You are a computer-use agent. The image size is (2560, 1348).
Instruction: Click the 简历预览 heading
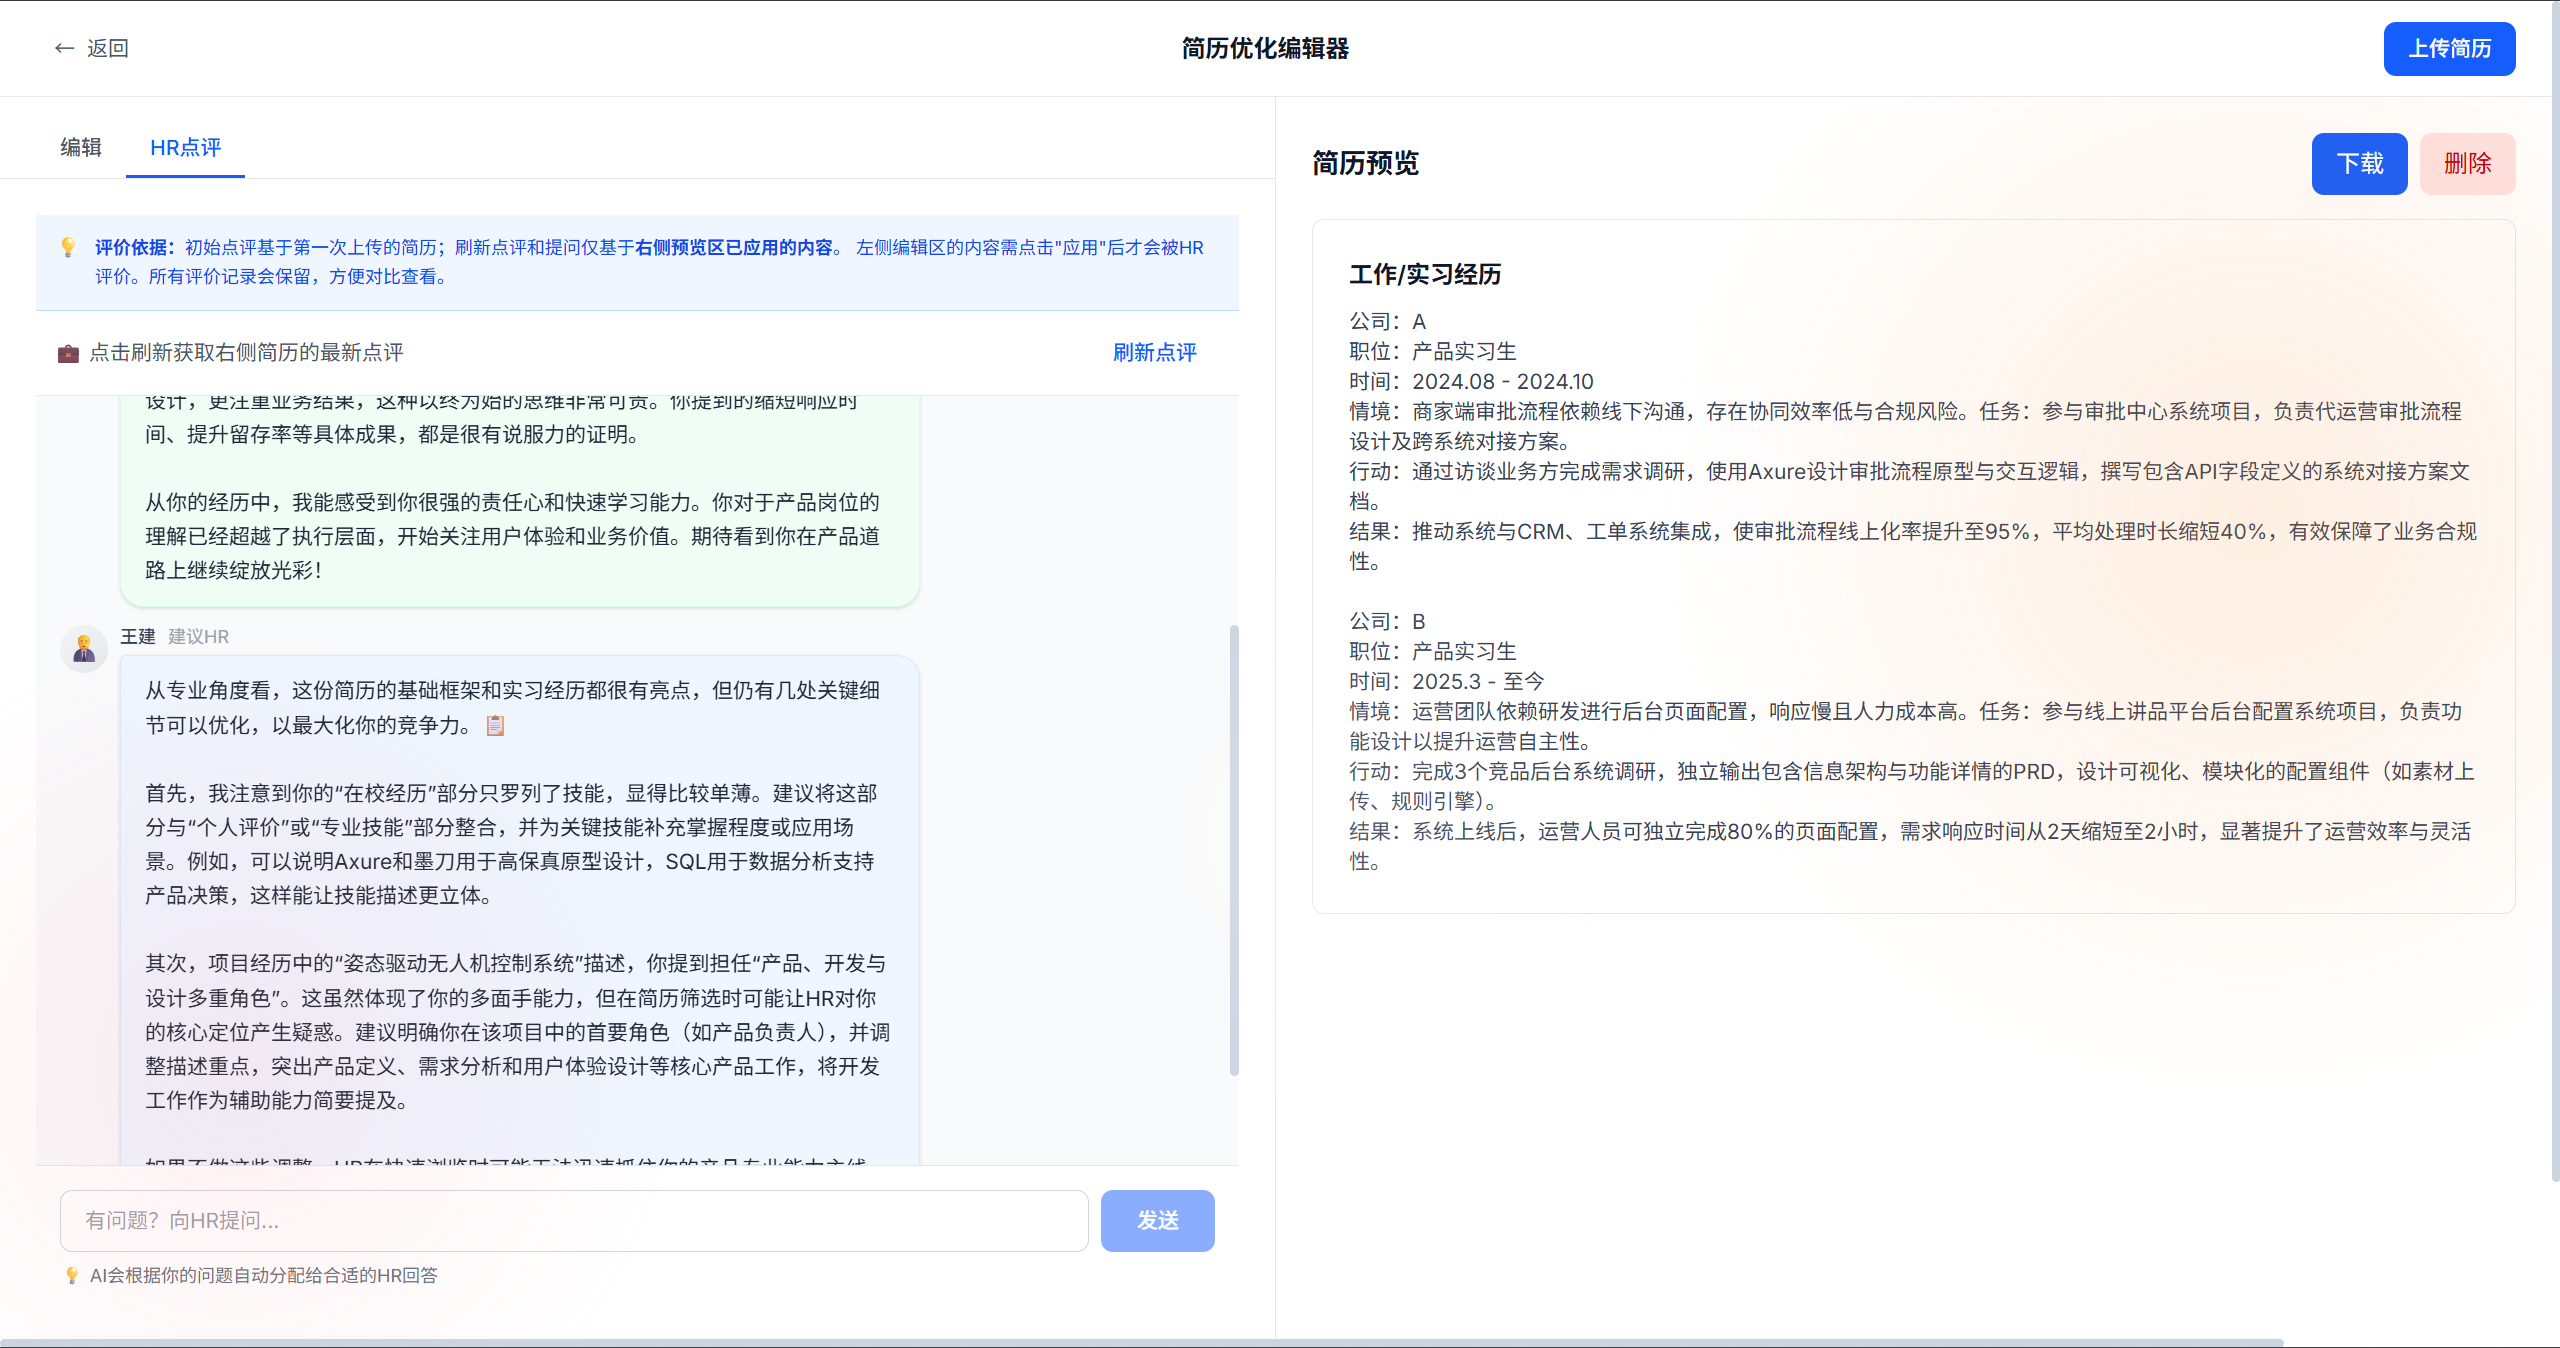coord(1365,163)
